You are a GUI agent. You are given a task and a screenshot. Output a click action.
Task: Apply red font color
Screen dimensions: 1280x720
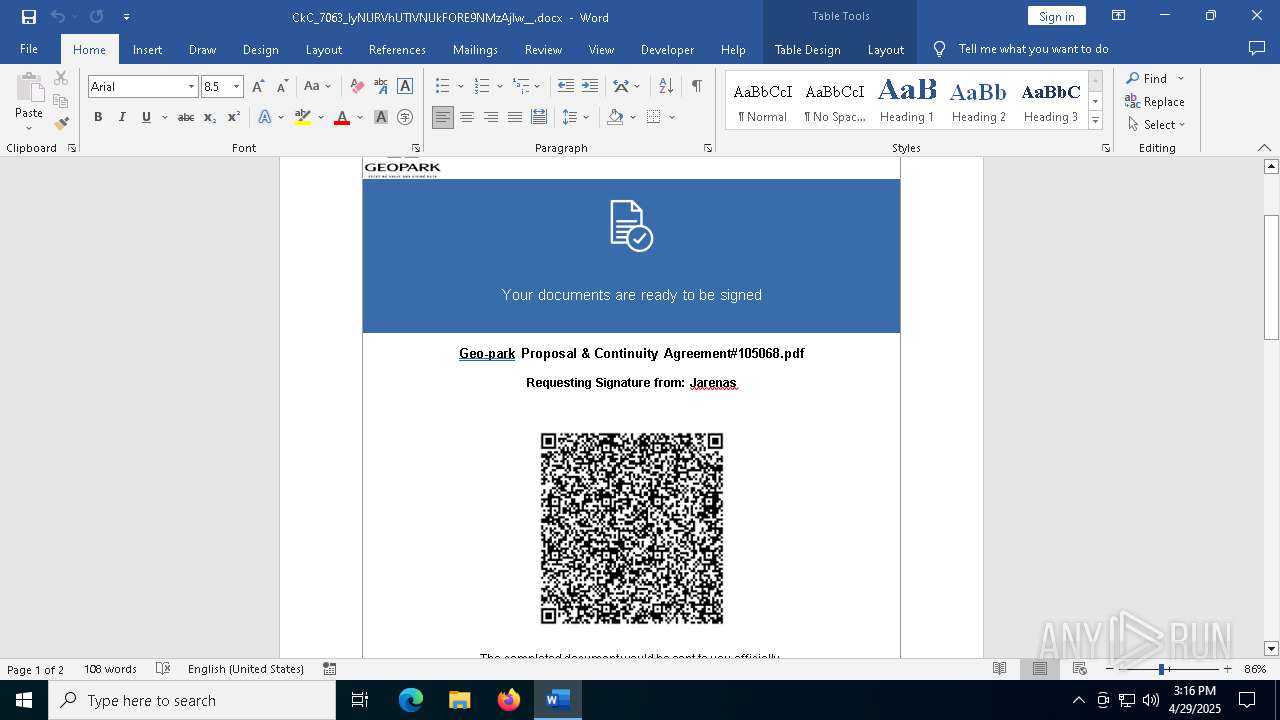(342, 117)
